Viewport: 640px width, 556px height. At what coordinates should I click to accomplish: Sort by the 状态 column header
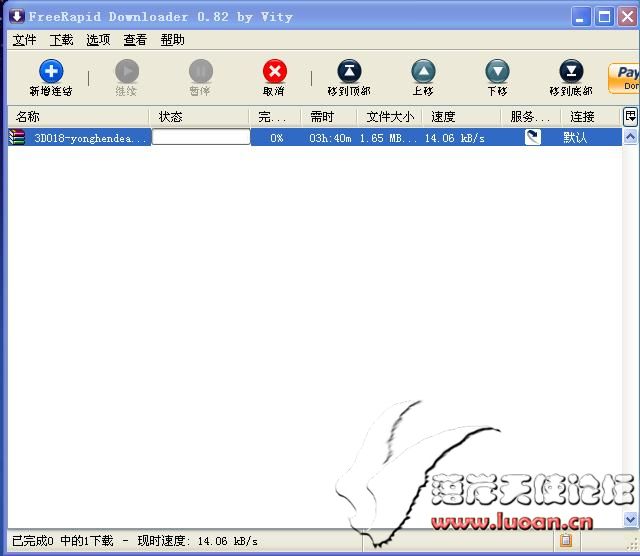click(199, 117)
